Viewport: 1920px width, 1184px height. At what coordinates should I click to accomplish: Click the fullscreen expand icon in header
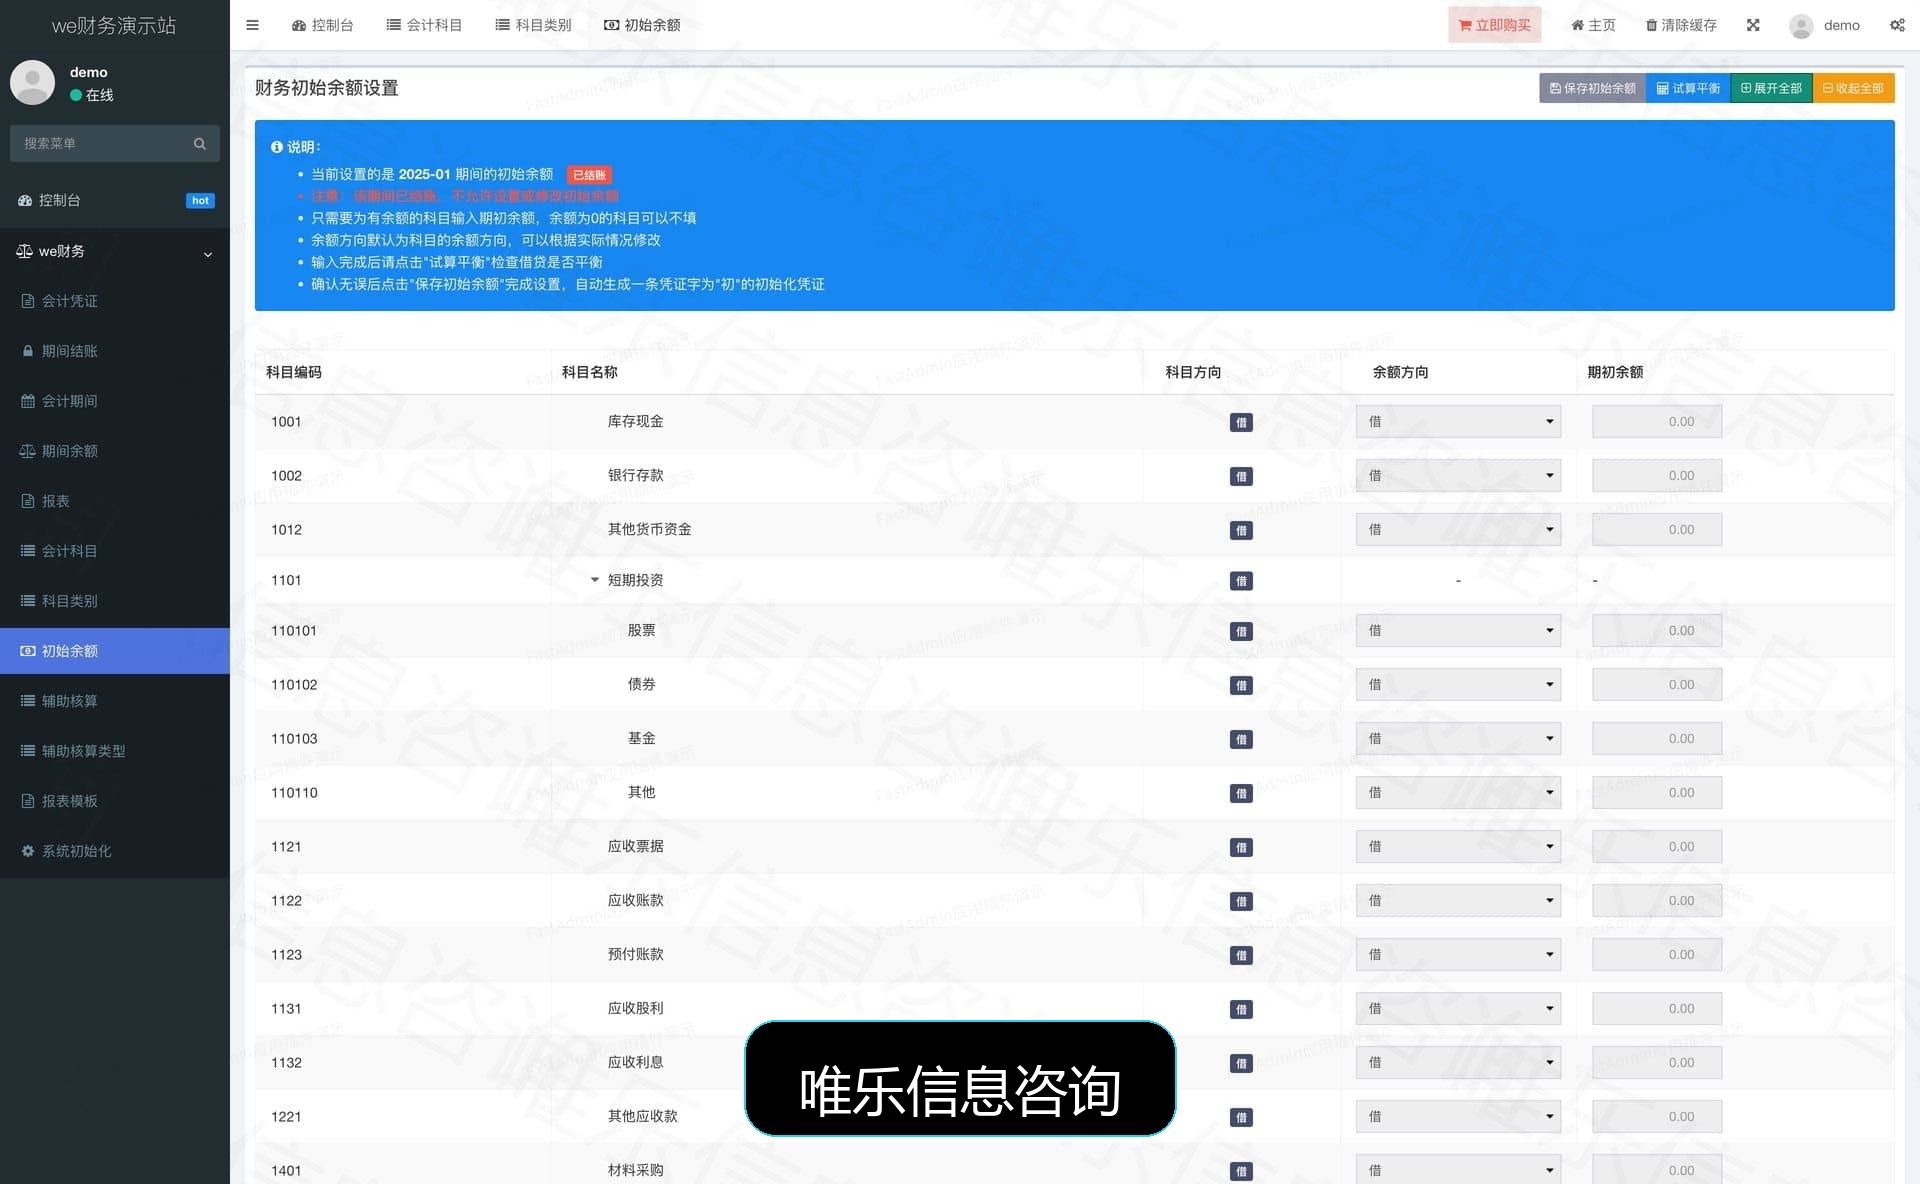(x=1753, y=25)
